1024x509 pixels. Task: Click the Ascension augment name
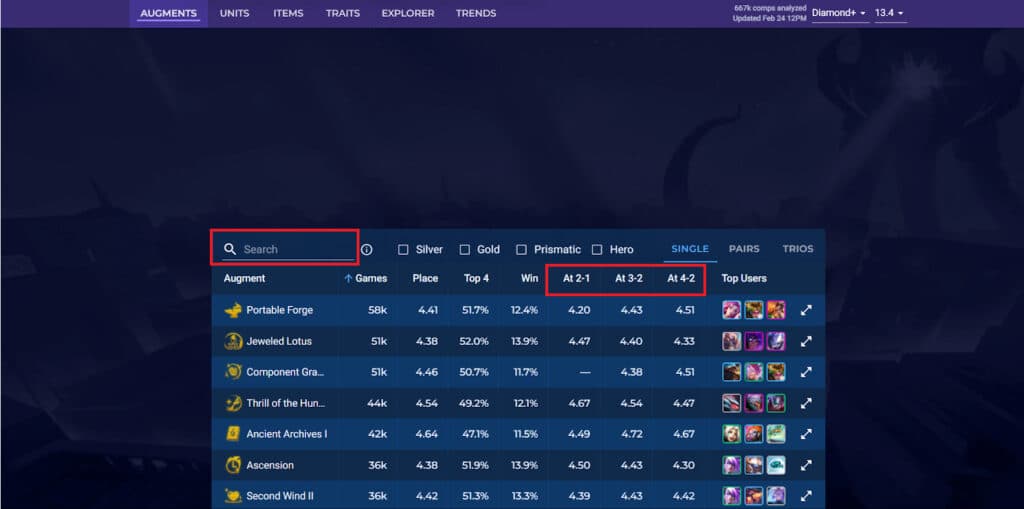click(x=270, y=465)
